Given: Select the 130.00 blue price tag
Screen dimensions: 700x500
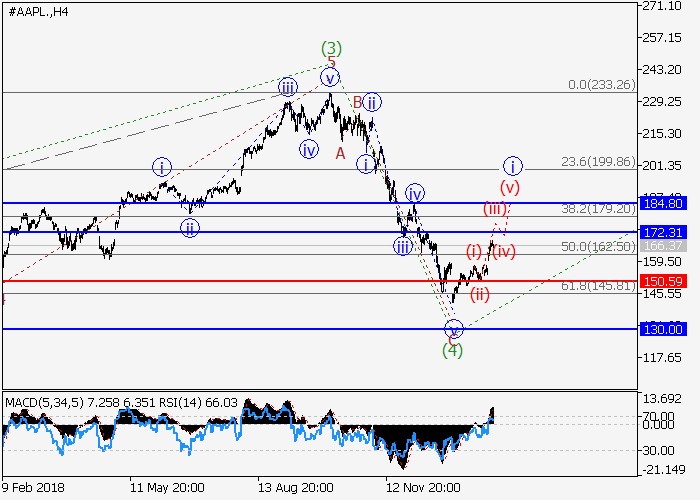Looking at the screenshot, I should click(663, 329).
